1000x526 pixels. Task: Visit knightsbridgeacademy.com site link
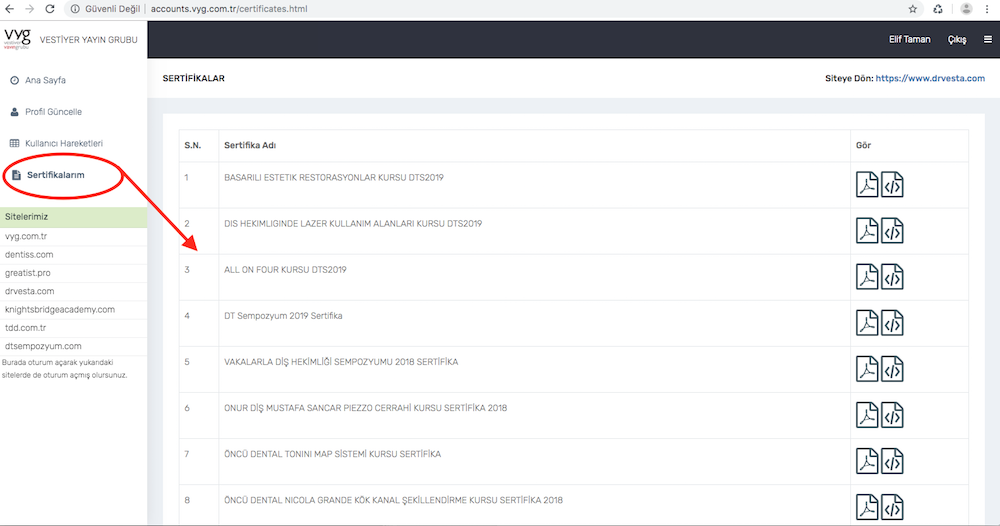coord(60,310)
